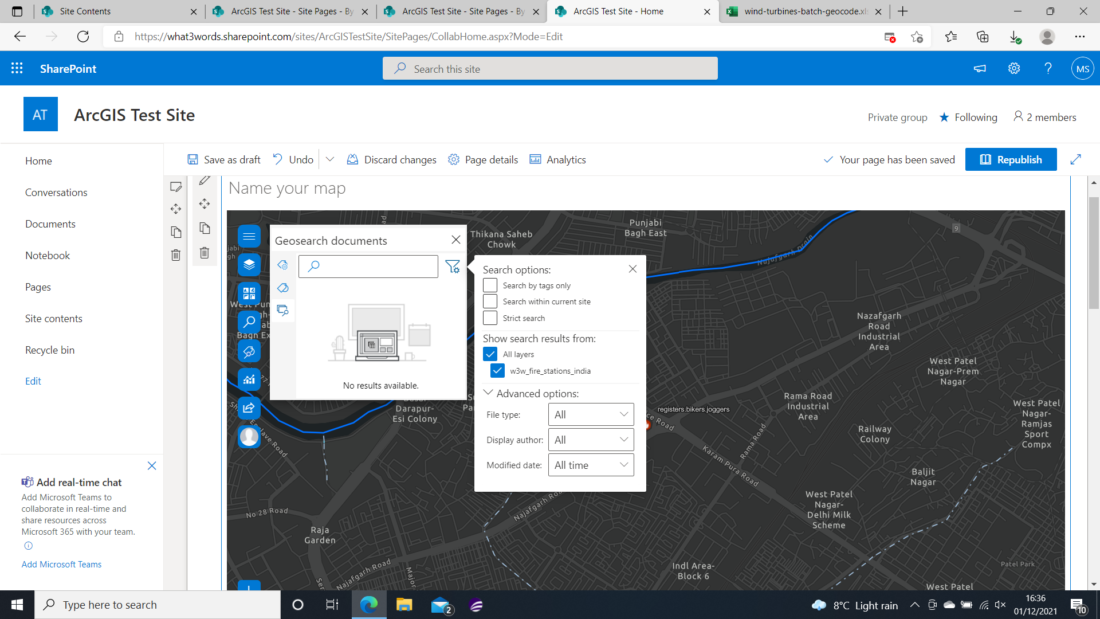Open the map analysis chart tool
Image resolution: width=1100 pixels, height=619 pixels.
tap(249, 380)
